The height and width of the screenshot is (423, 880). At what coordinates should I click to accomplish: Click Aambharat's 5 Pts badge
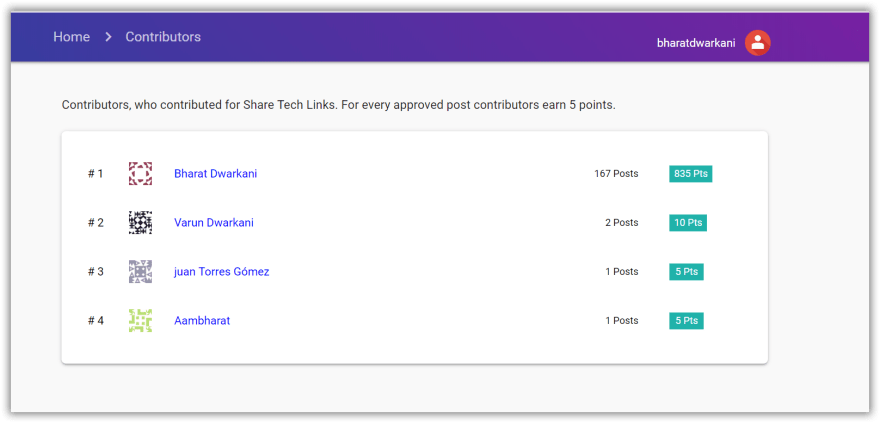(686, 320)
